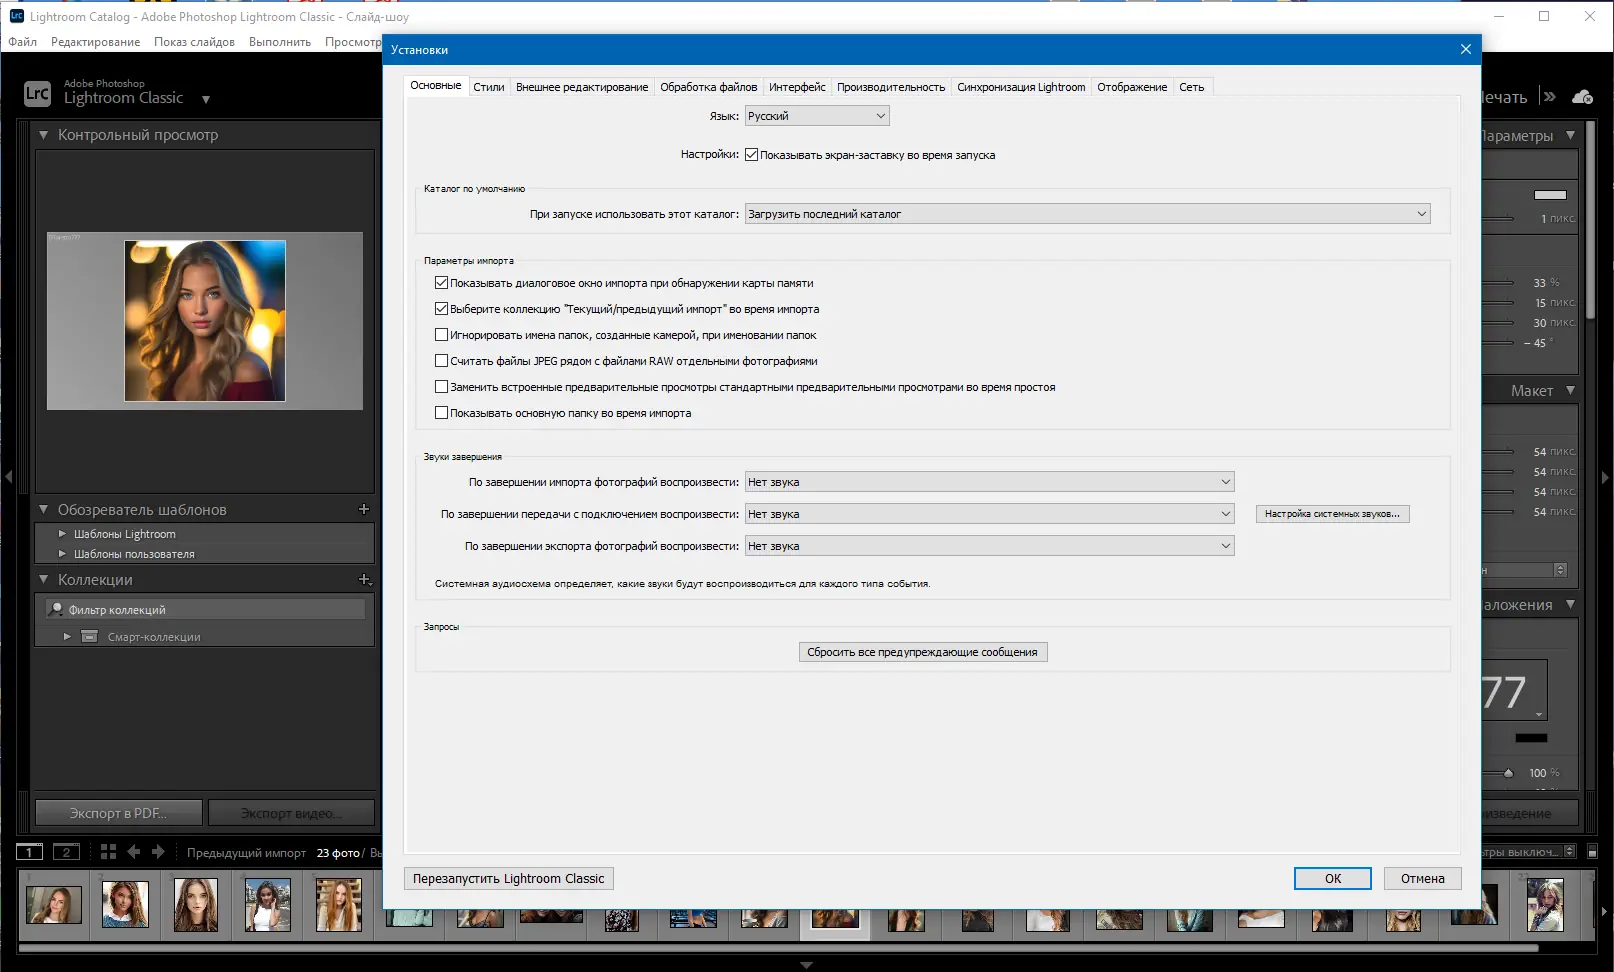Open the Редактирование menu

coord(95,42)
